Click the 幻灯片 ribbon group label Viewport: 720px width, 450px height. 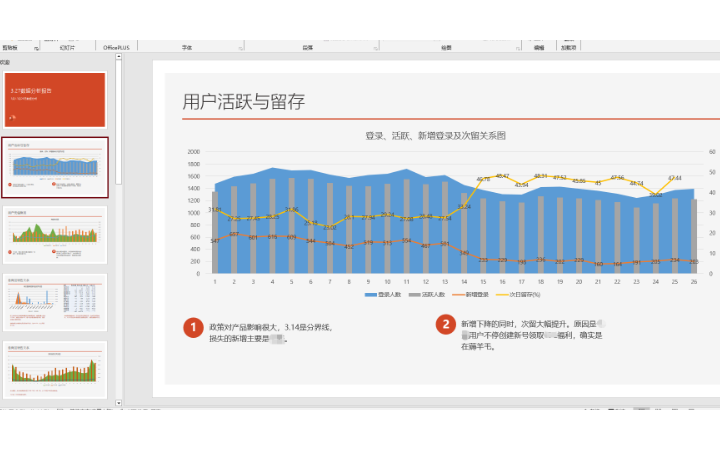tap(67, 48)
